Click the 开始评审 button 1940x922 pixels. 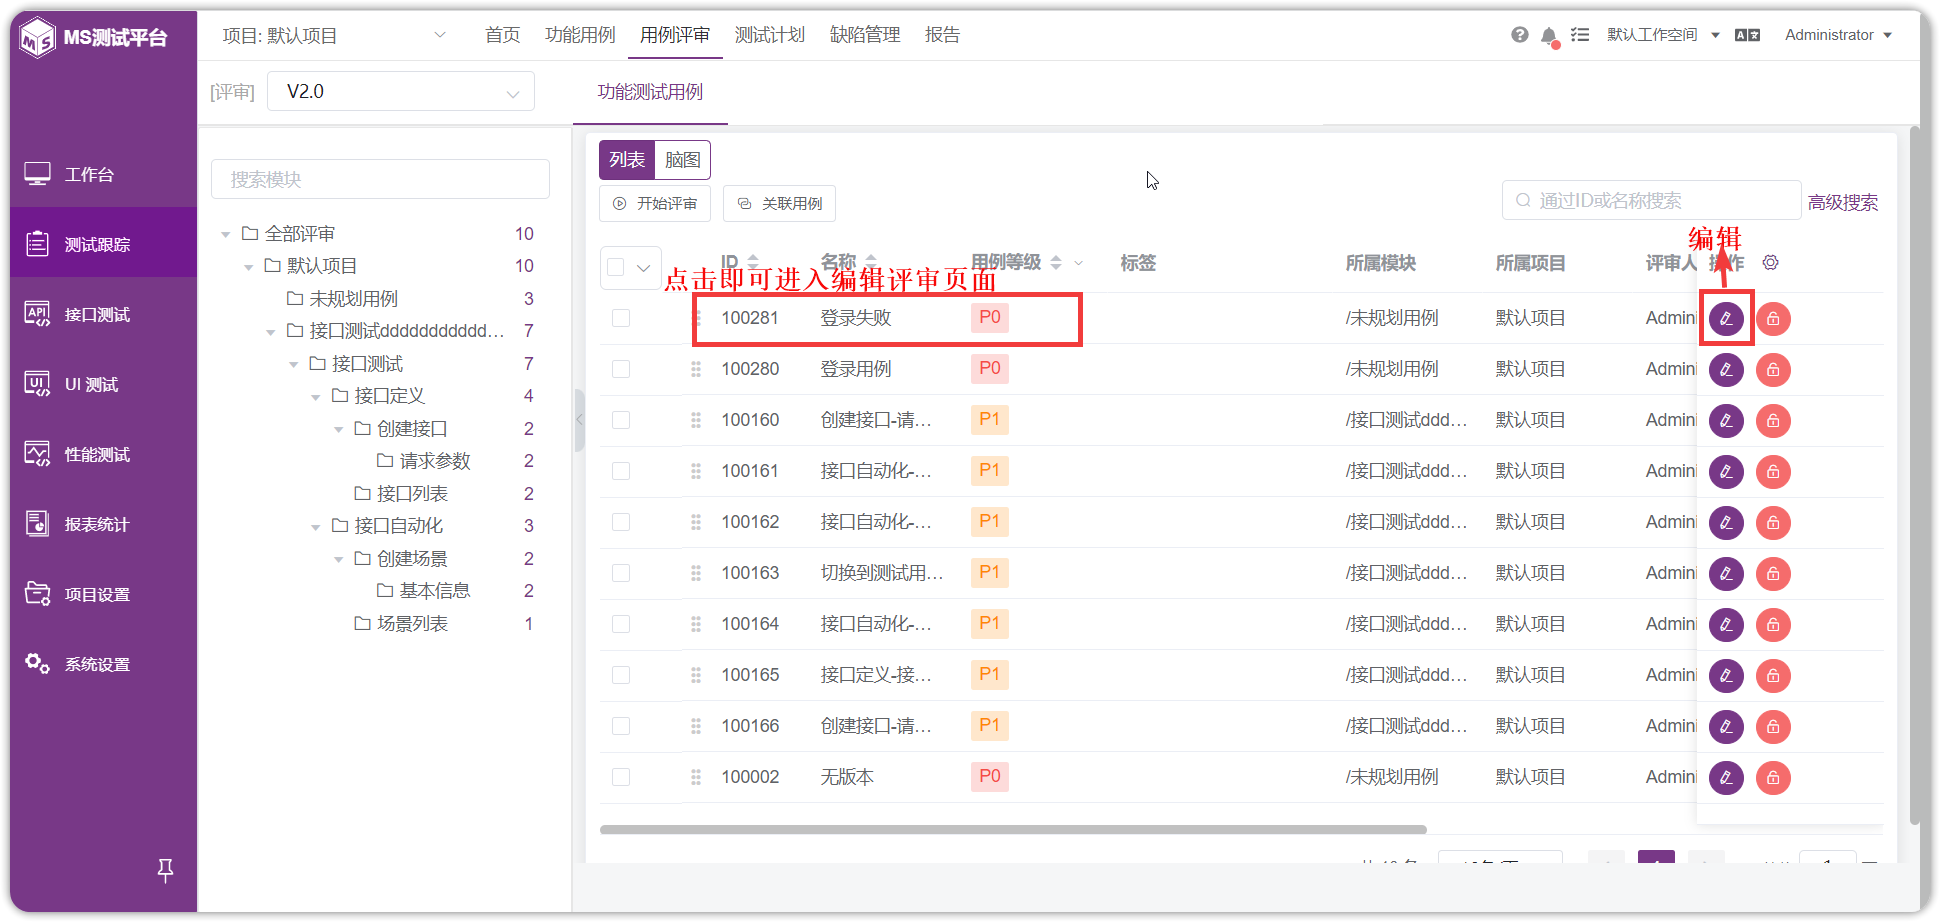655,204
